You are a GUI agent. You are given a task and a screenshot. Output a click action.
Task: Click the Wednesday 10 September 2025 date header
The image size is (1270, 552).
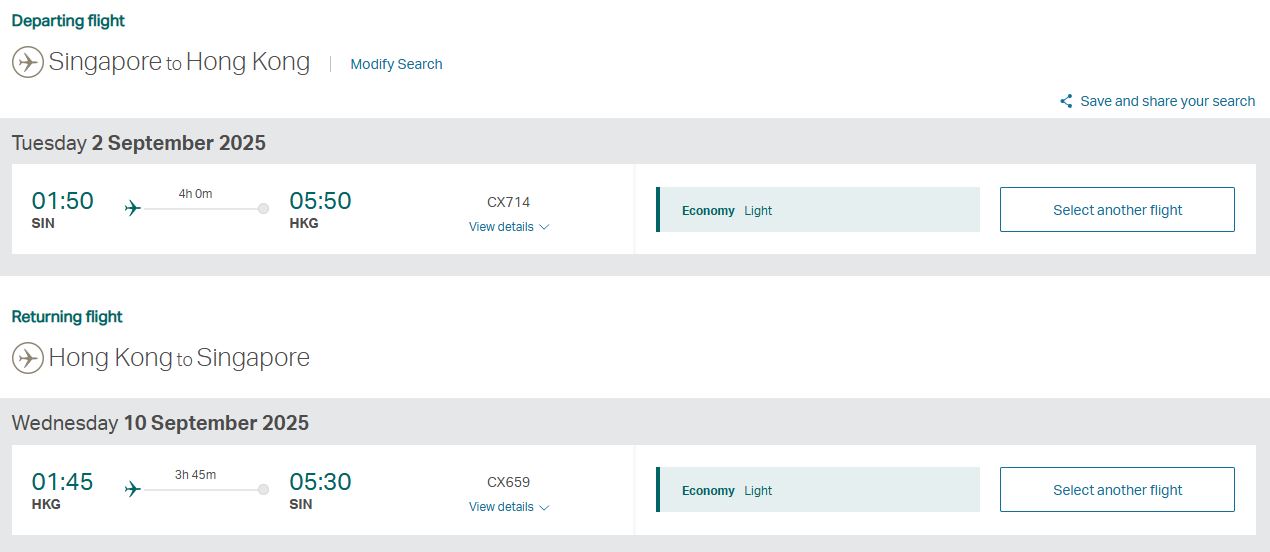[x=160, y=423]
